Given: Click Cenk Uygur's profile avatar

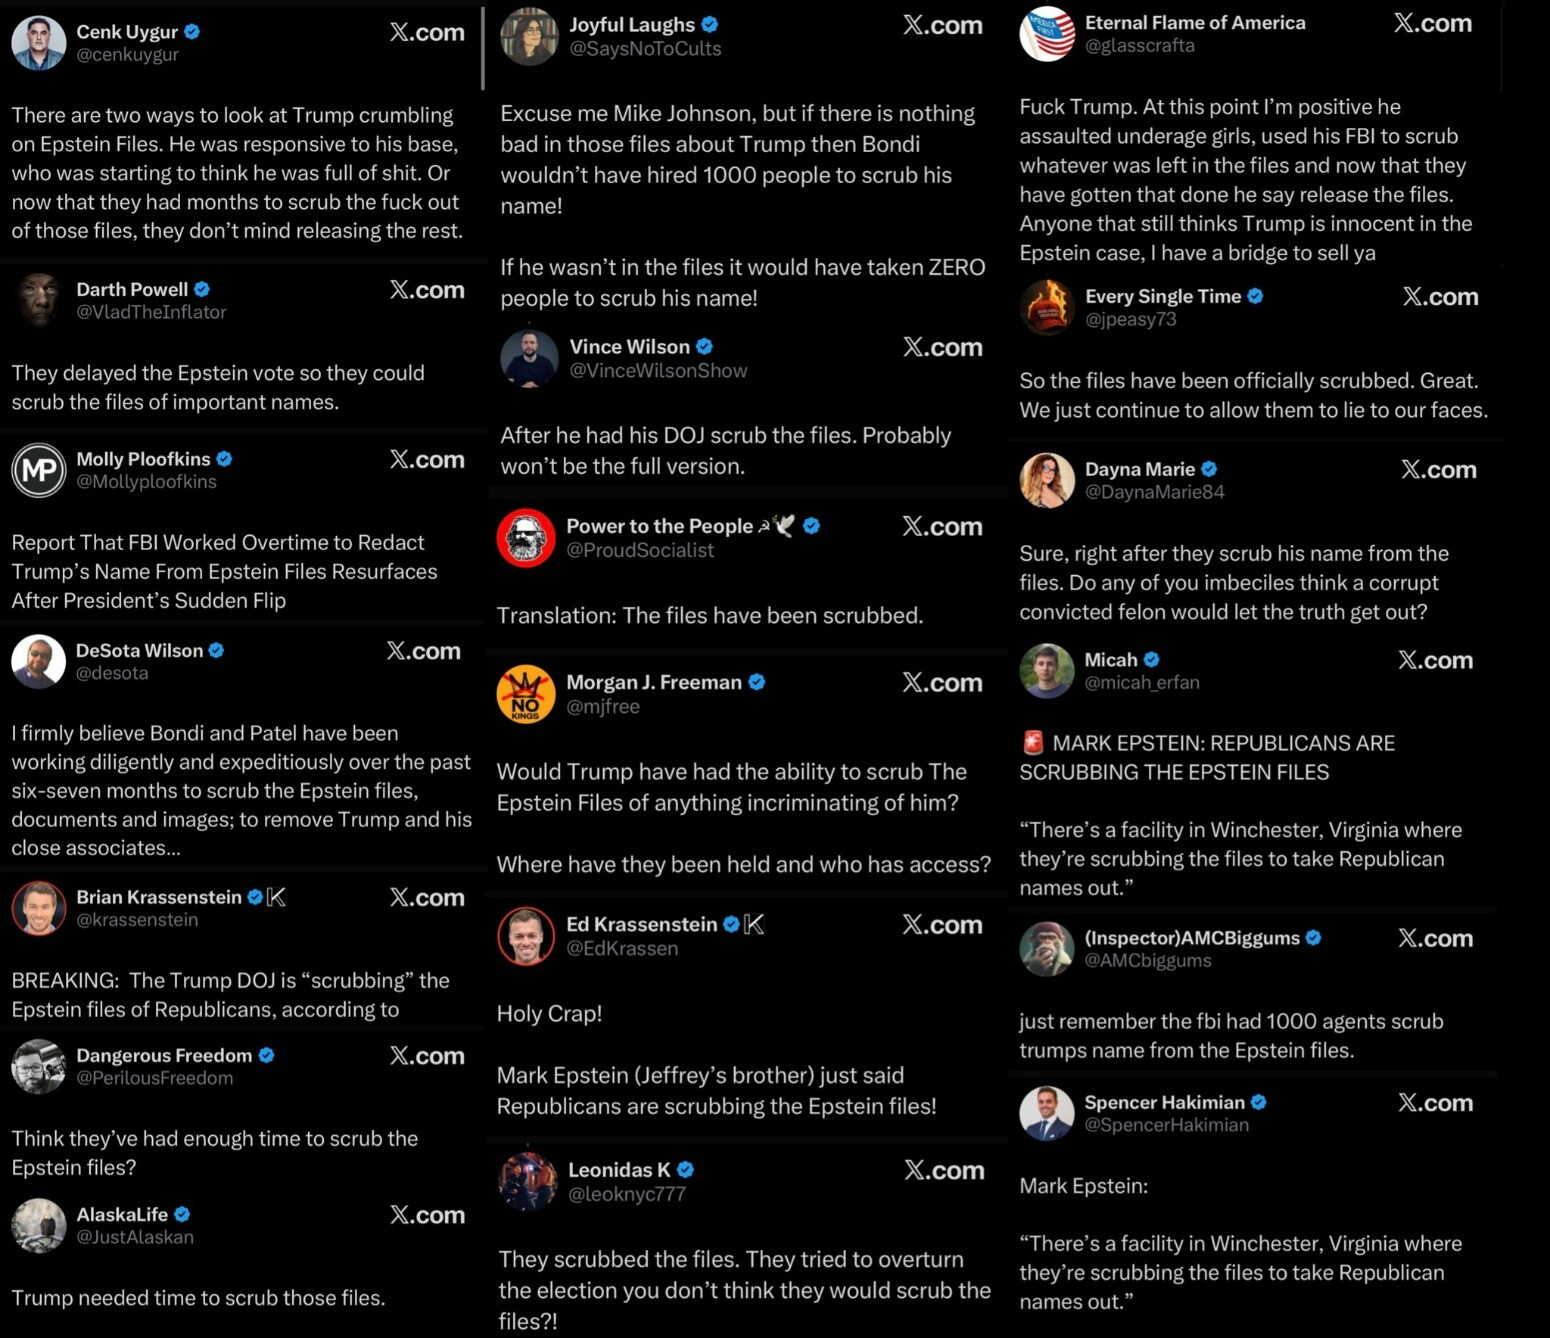Looking at the screenshot, I should pos(39,43).
